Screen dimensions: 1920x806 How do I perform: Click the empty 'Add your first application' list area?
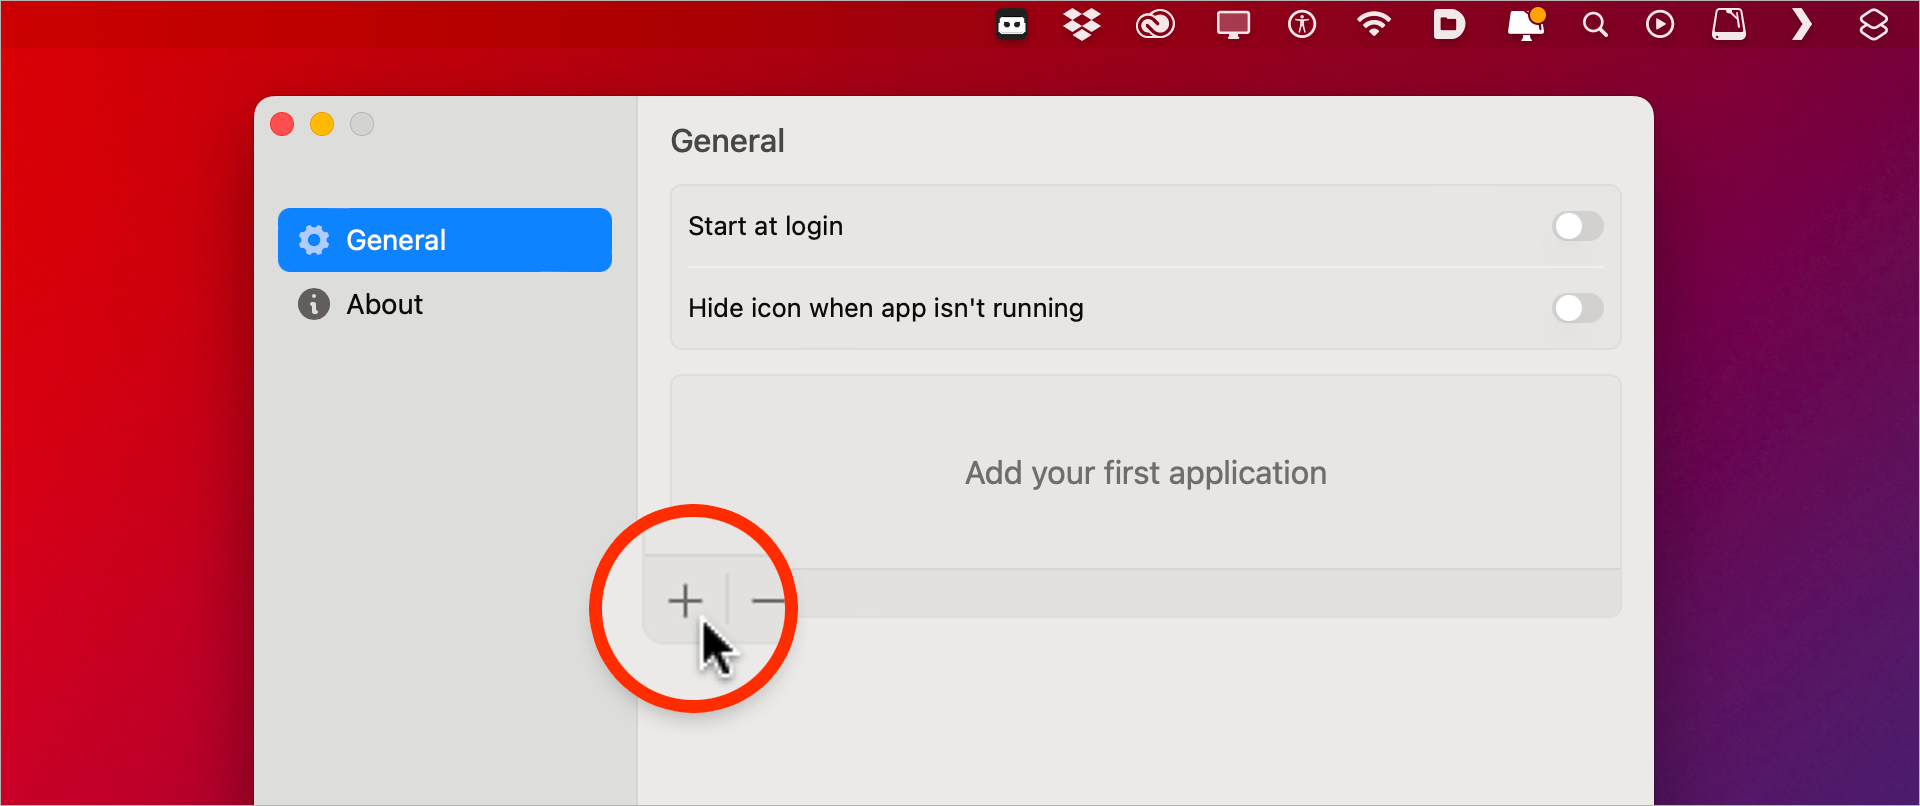(x=1145, y=472)
